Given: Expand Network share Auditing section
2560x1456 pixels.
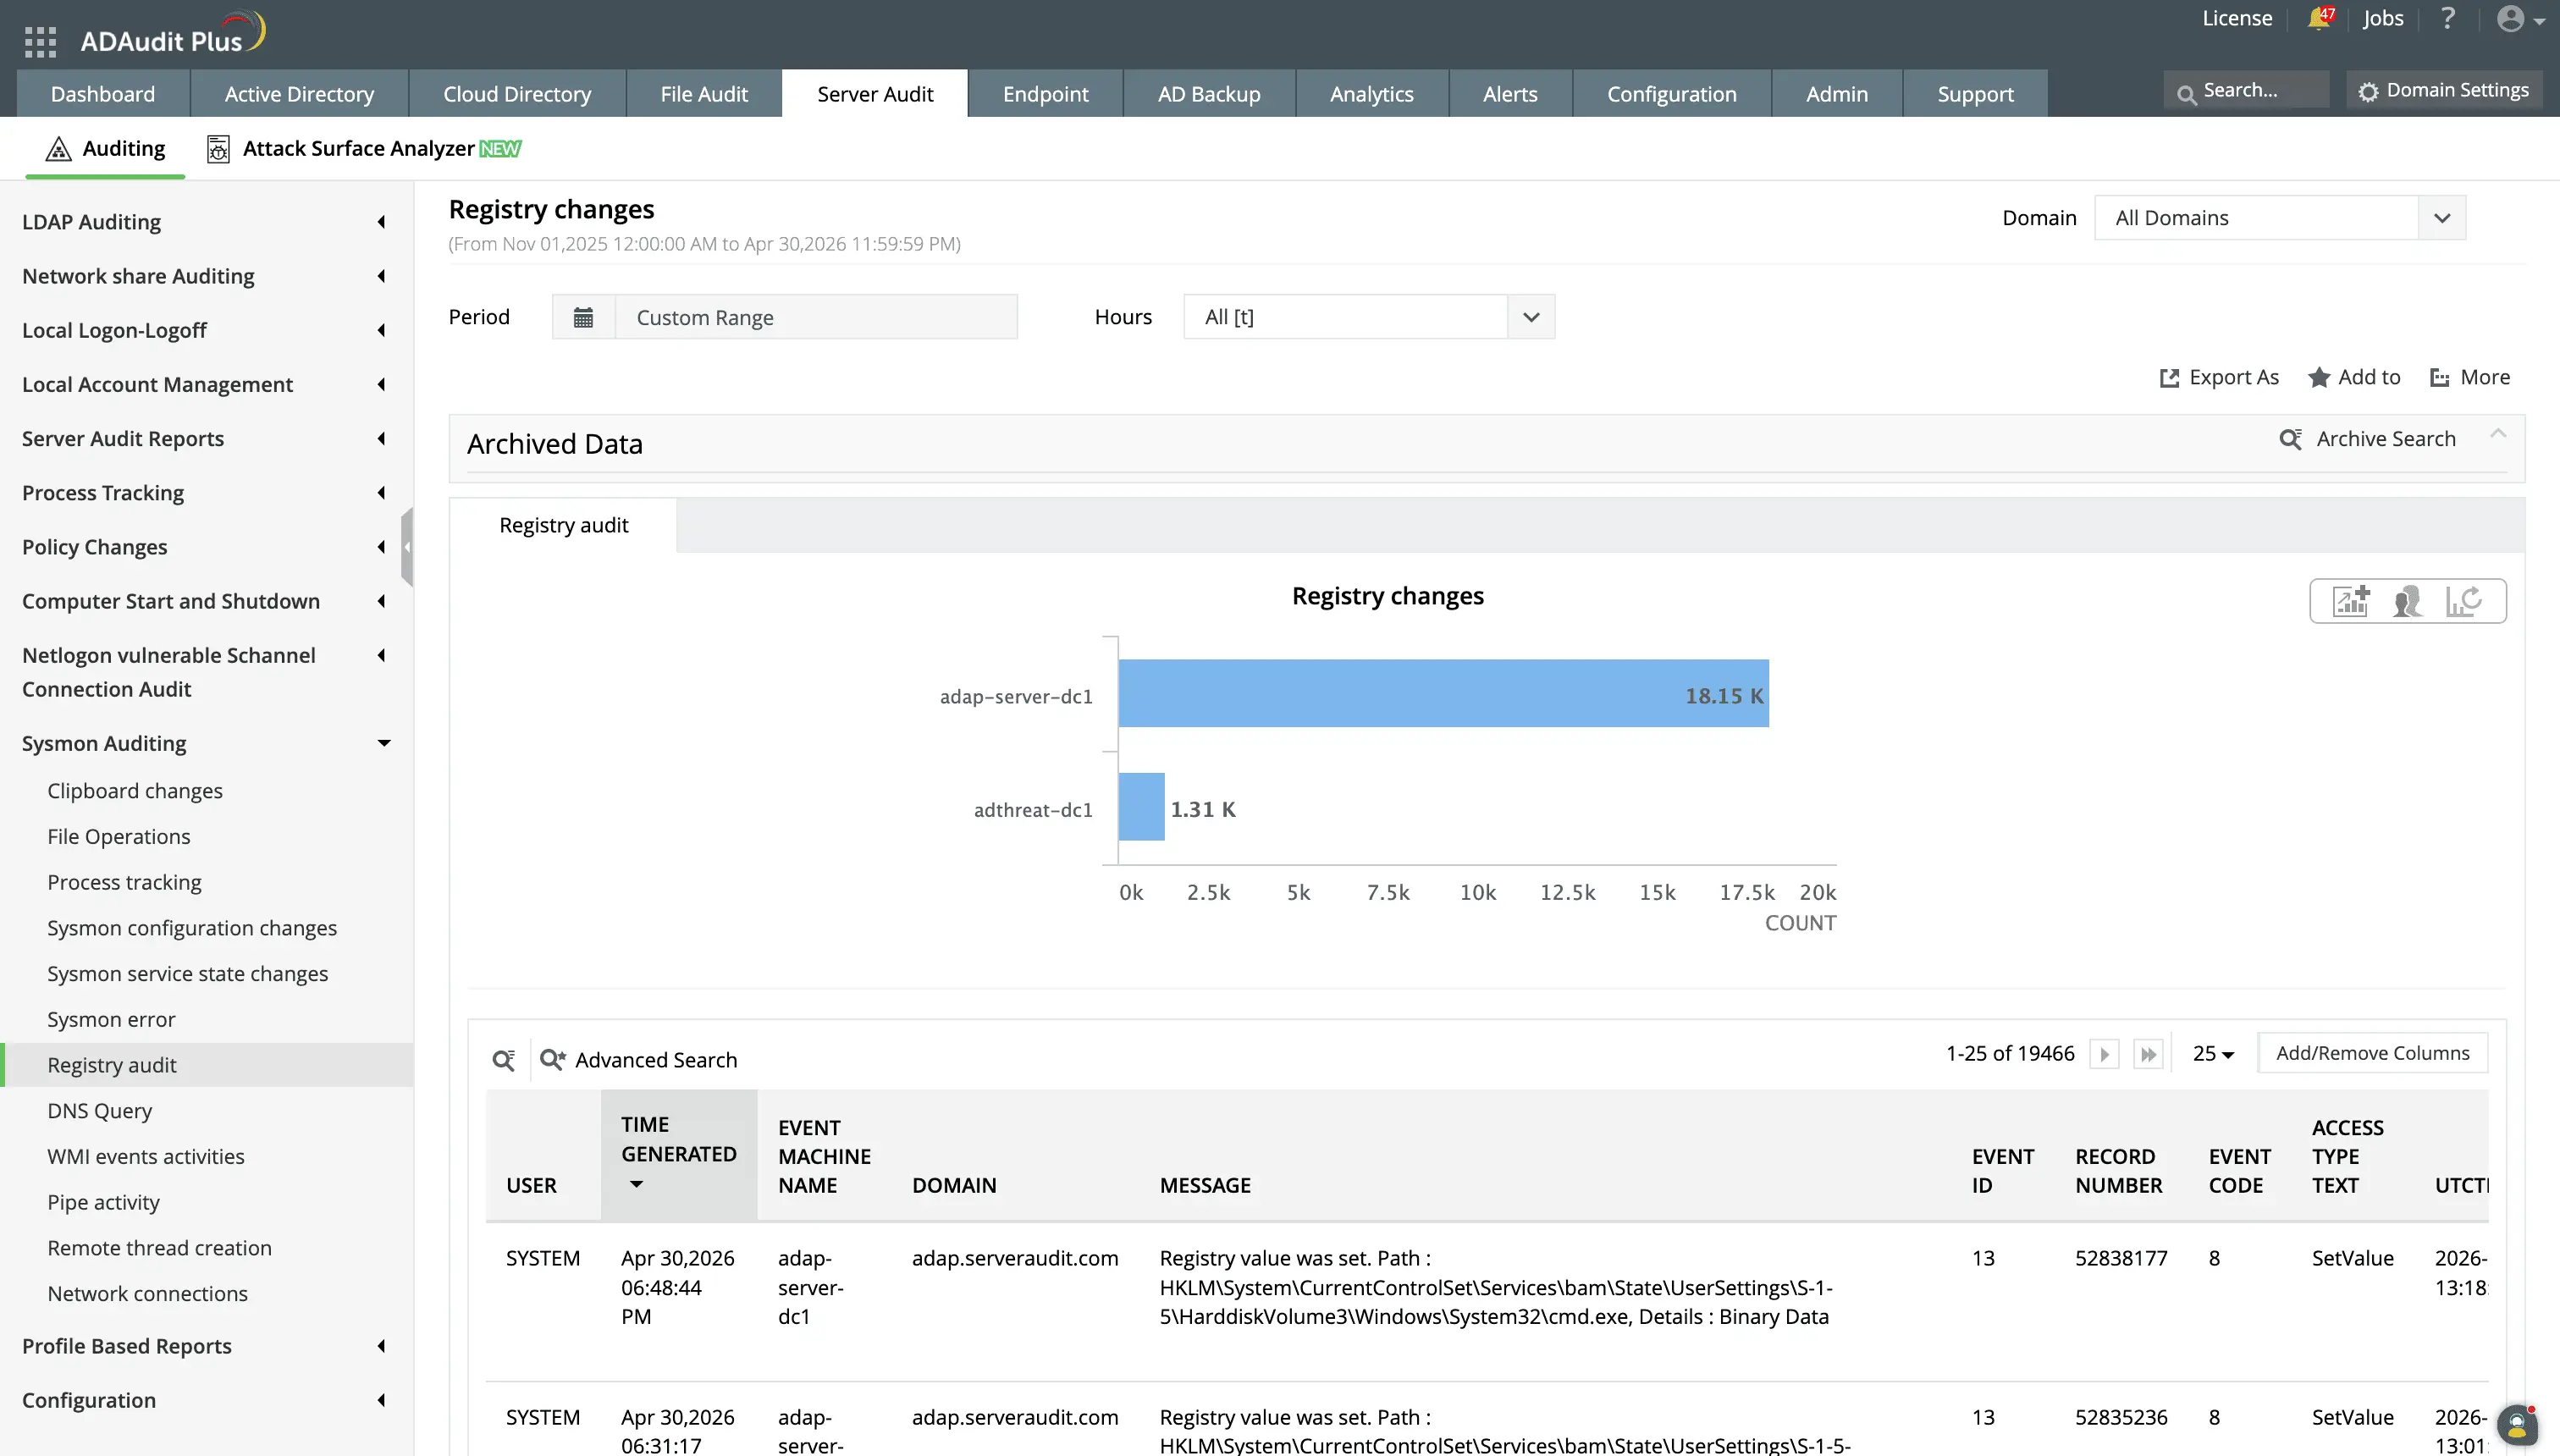Looking at the screenshot, I should pyautogui.click(x=206, y=276).
